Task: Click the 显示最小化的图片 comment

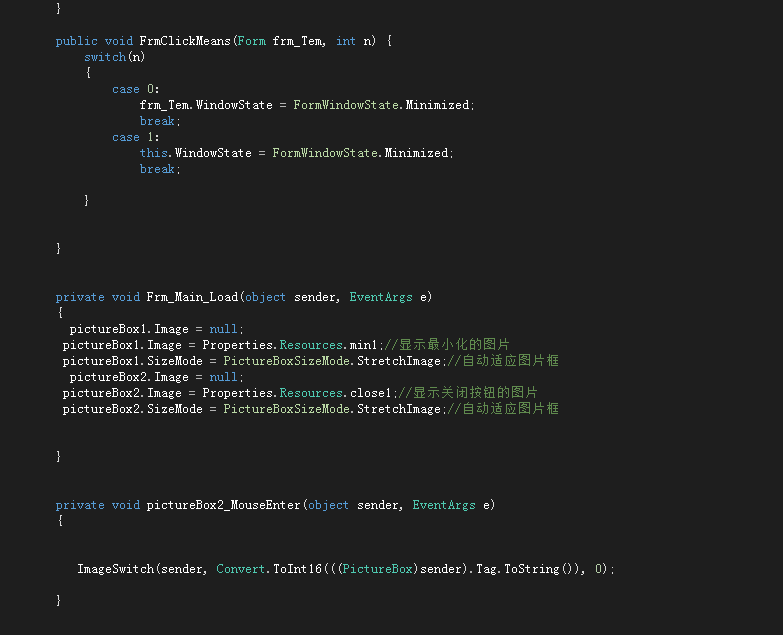Action: (447, 345)
